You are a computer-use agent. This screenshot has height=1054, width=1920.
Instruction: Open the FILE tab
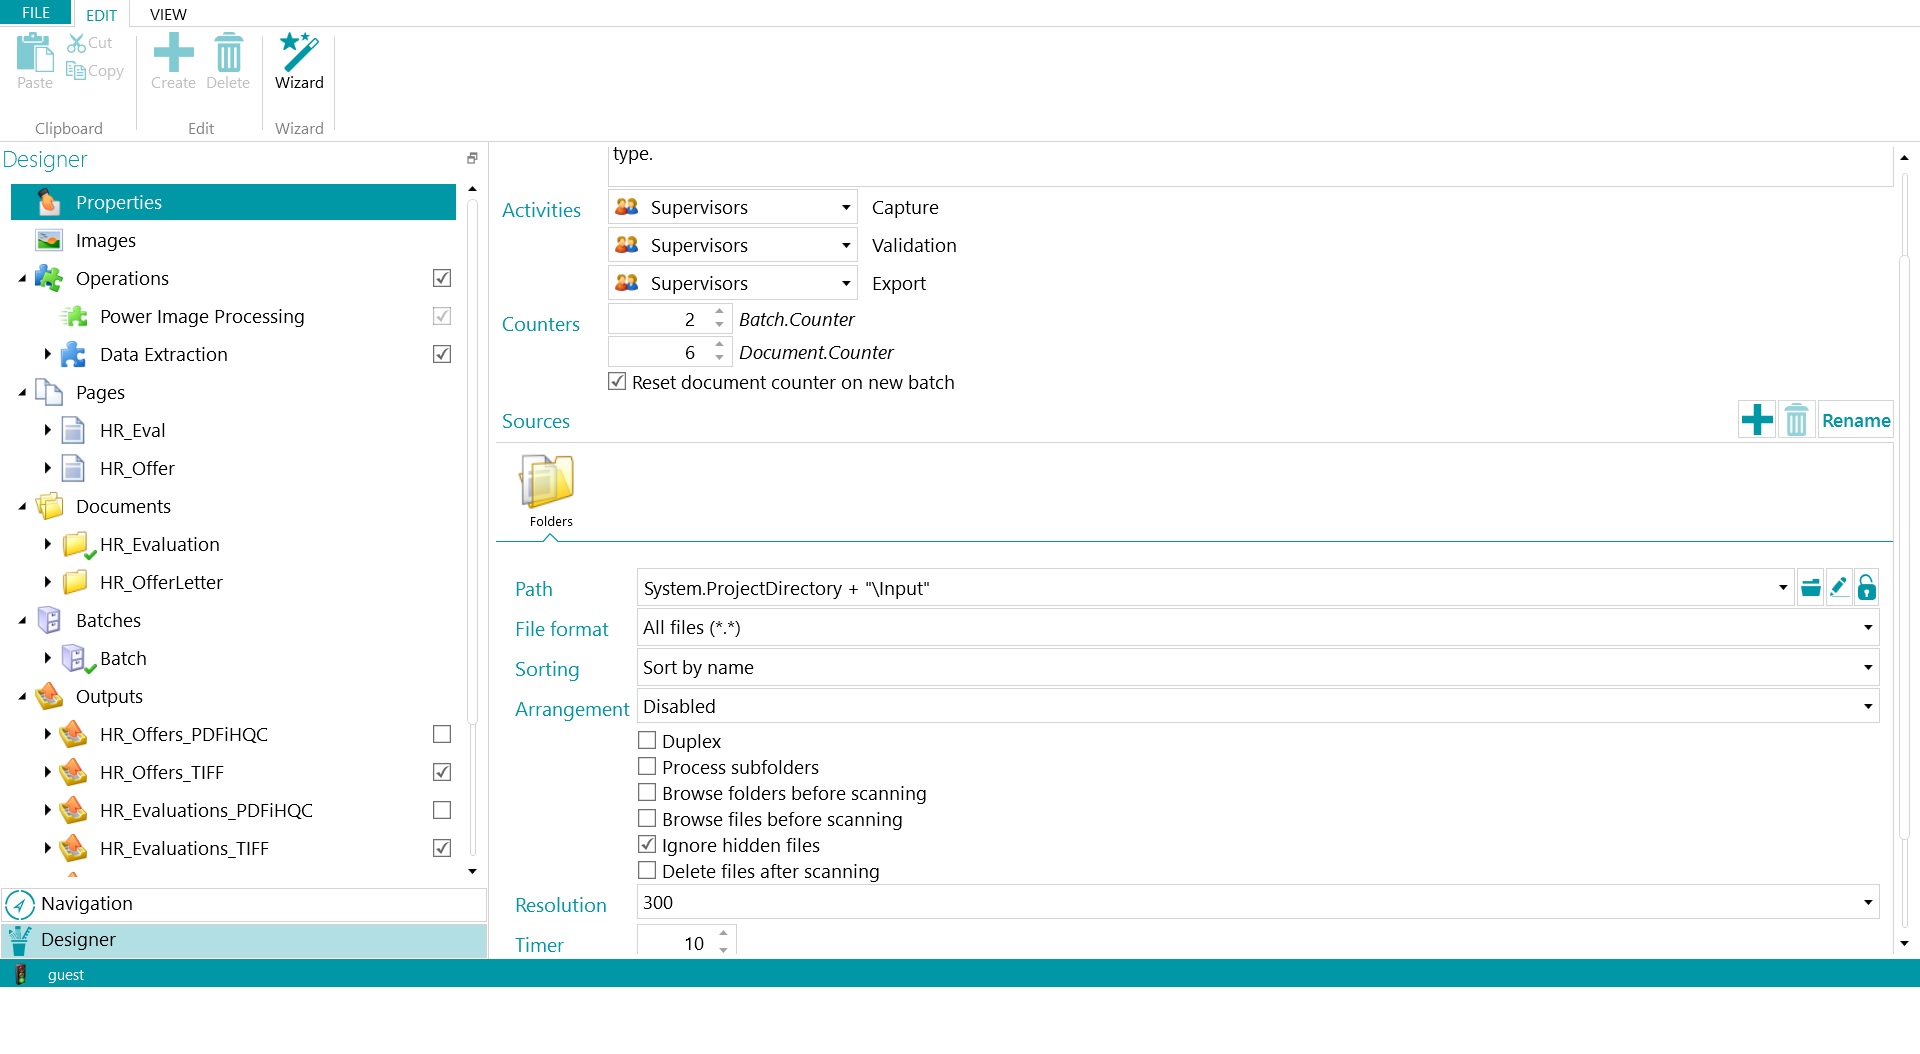35,13
